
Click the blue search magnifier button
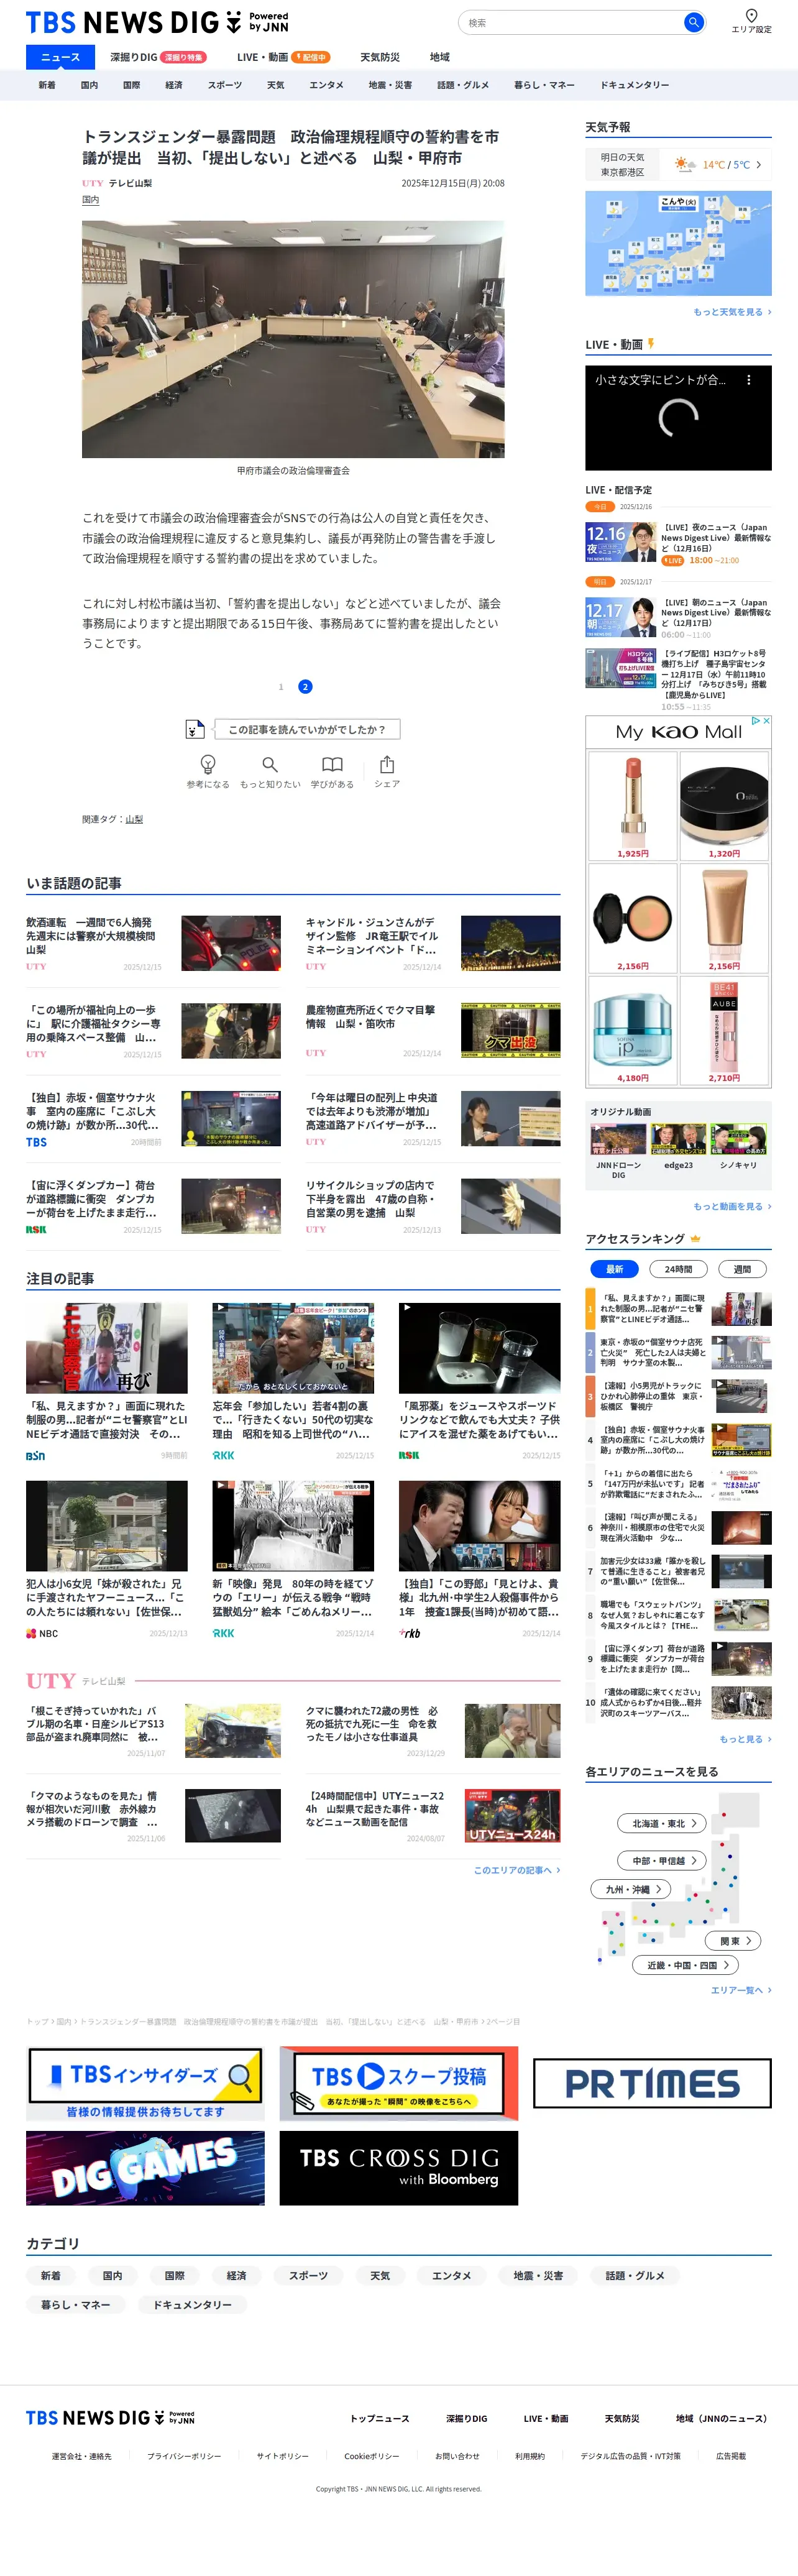click(x=693, y=22)
